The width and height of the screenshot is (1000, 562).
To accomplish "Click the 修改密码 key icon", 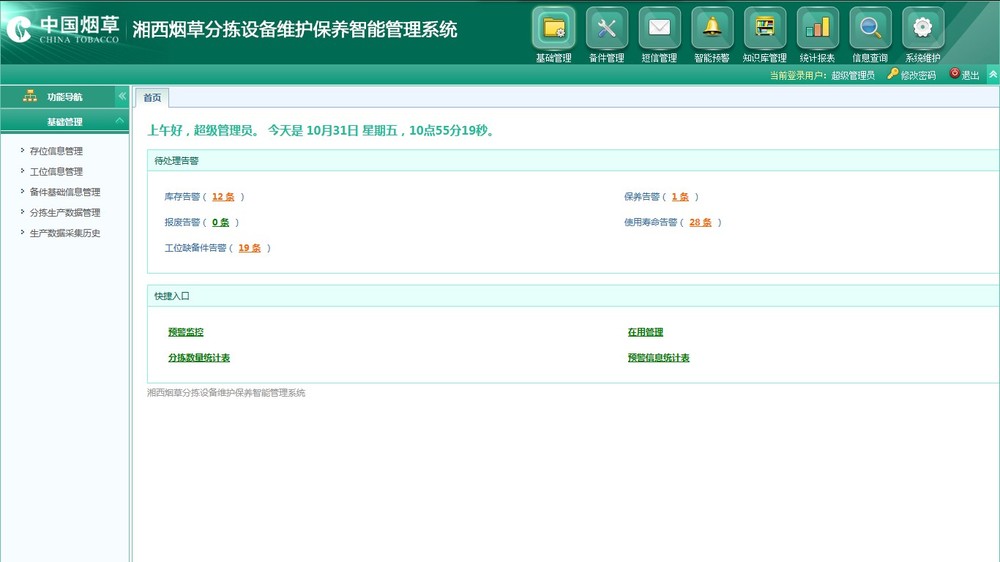I will [x=893, y=74].
